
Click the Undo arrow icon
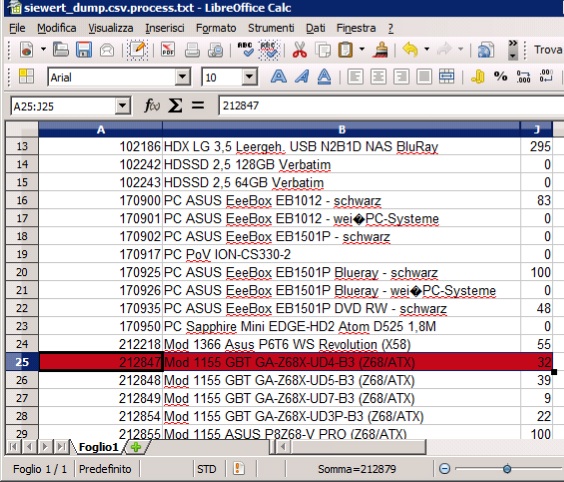click(410, 50)
